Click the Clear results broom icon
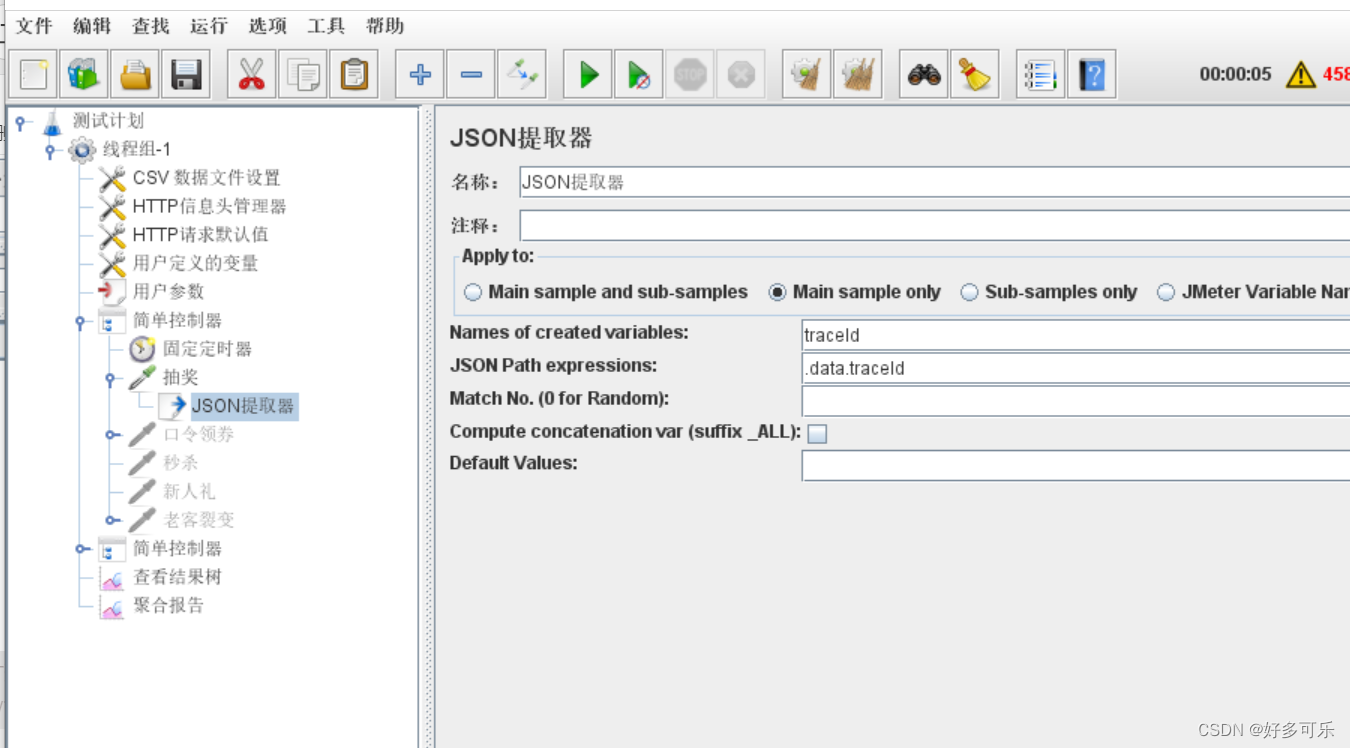Image resolution: width=1350 pixels, height=748 pixels. [806, 74]
